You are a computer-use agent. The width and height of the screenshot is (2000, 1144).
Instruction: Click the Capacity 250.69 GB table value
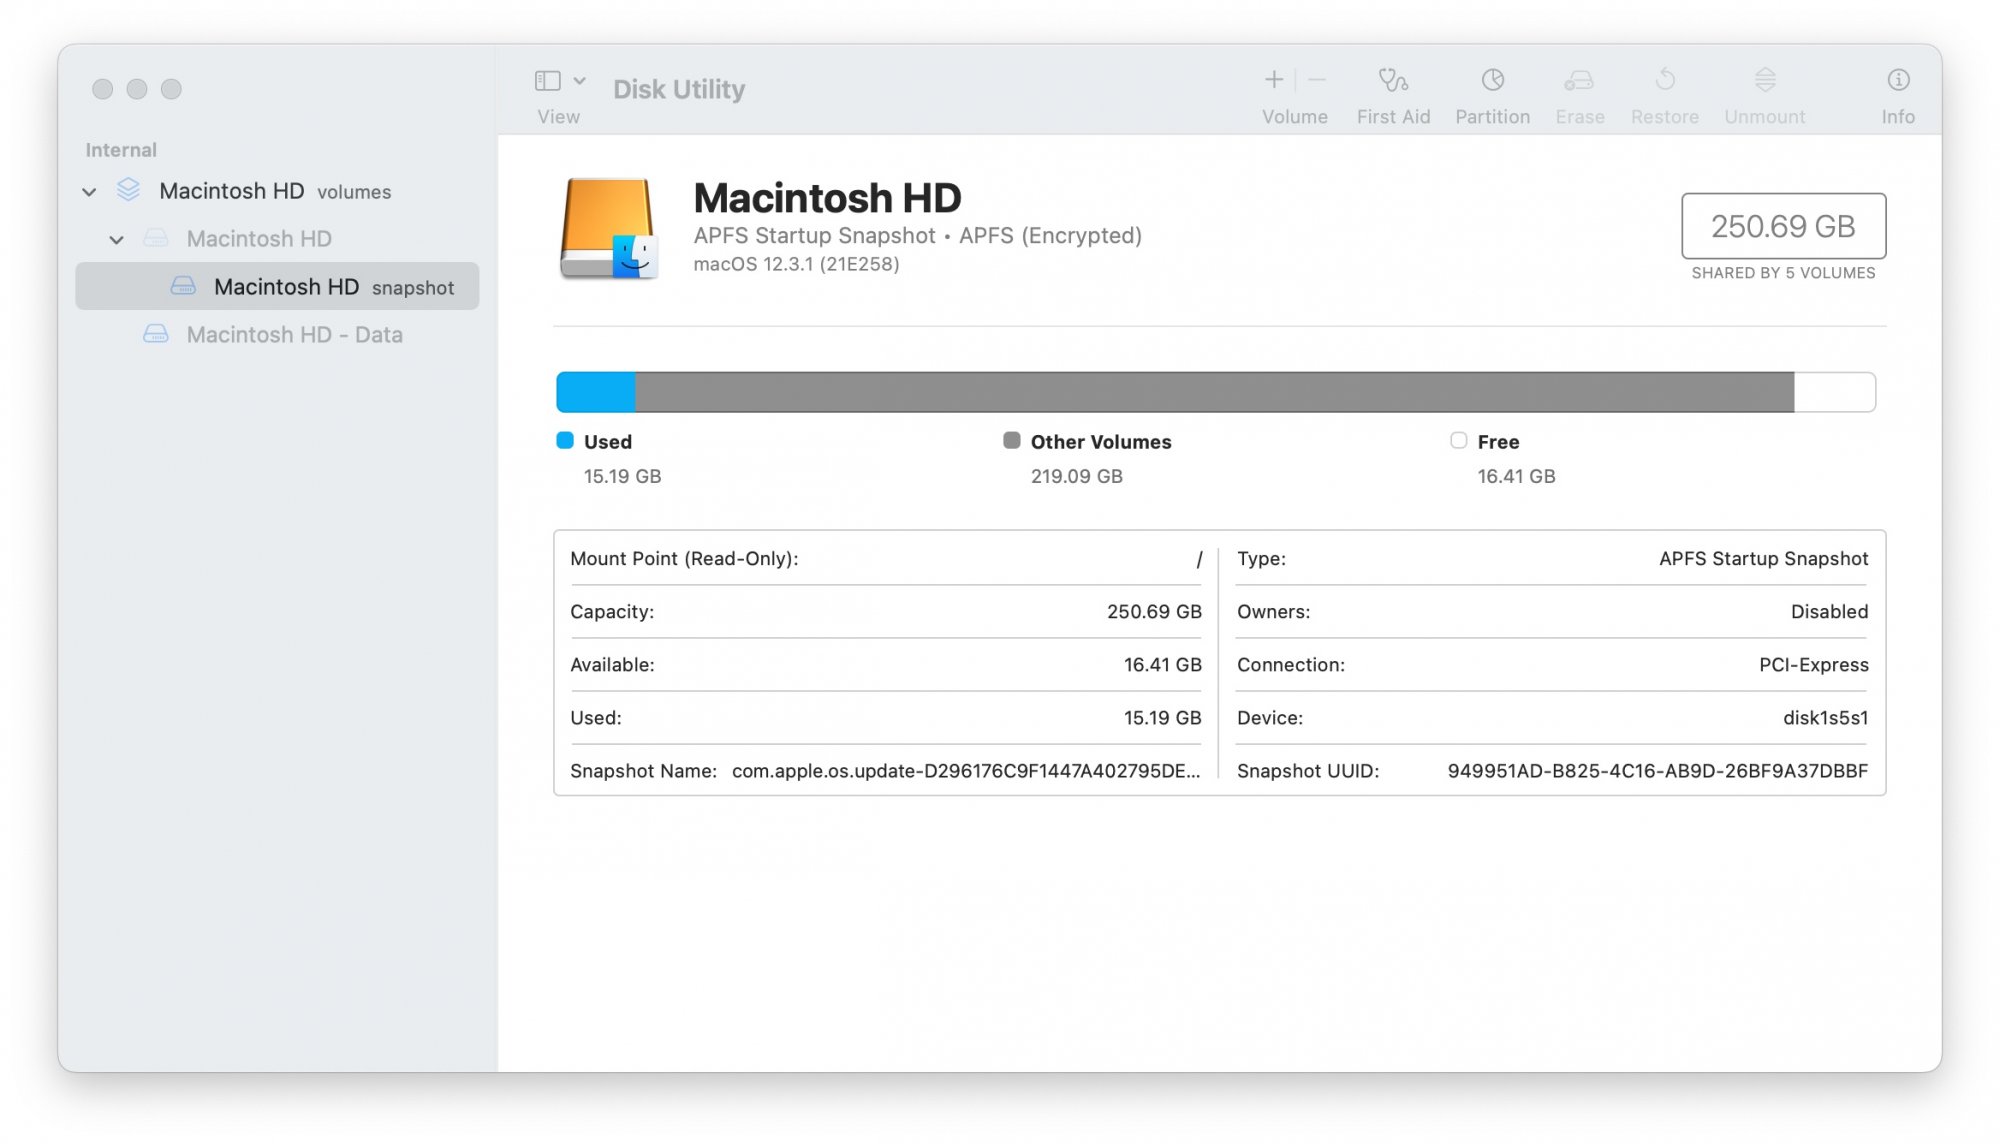click(1154, 612)
